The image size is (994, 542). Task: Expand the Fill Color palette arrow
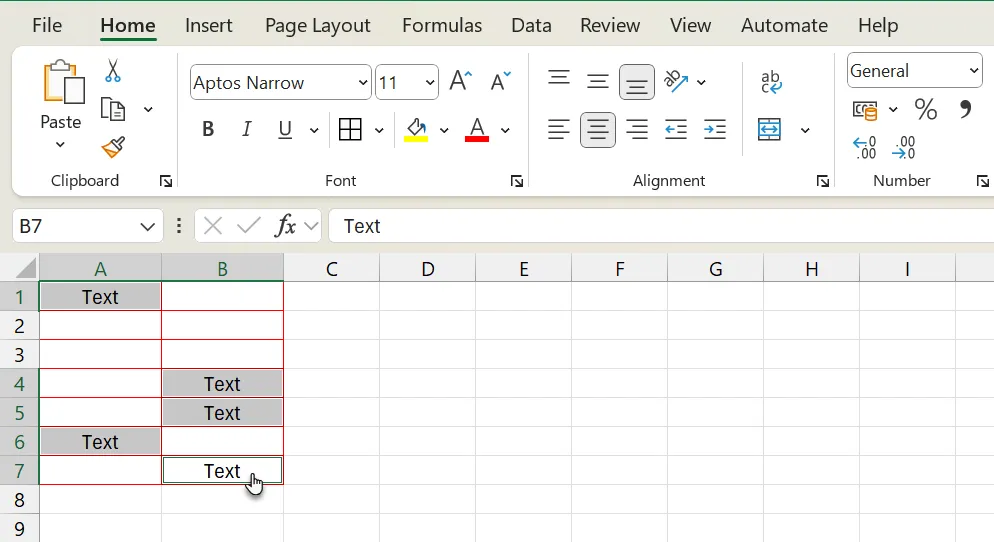point(444,131)
